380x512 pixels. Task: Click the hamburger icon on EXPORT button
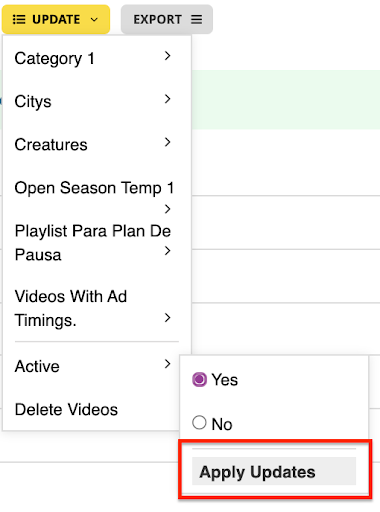[196, 19]
